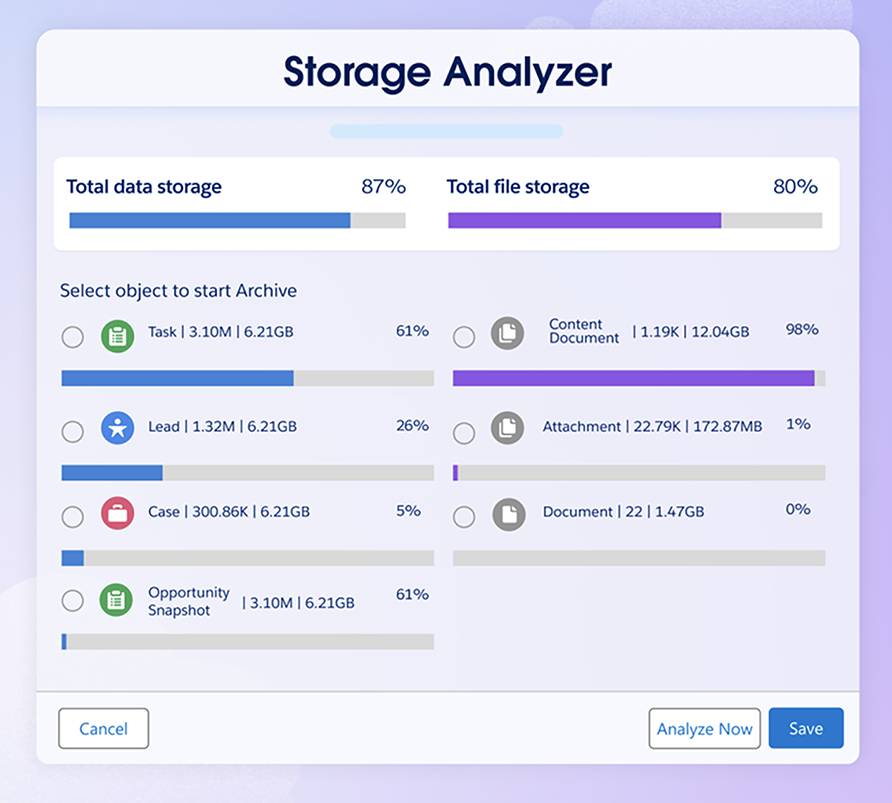Click the 'Task | 3.10M | 6.21GB' label
The image size is (892, 803).
point(221,332)
